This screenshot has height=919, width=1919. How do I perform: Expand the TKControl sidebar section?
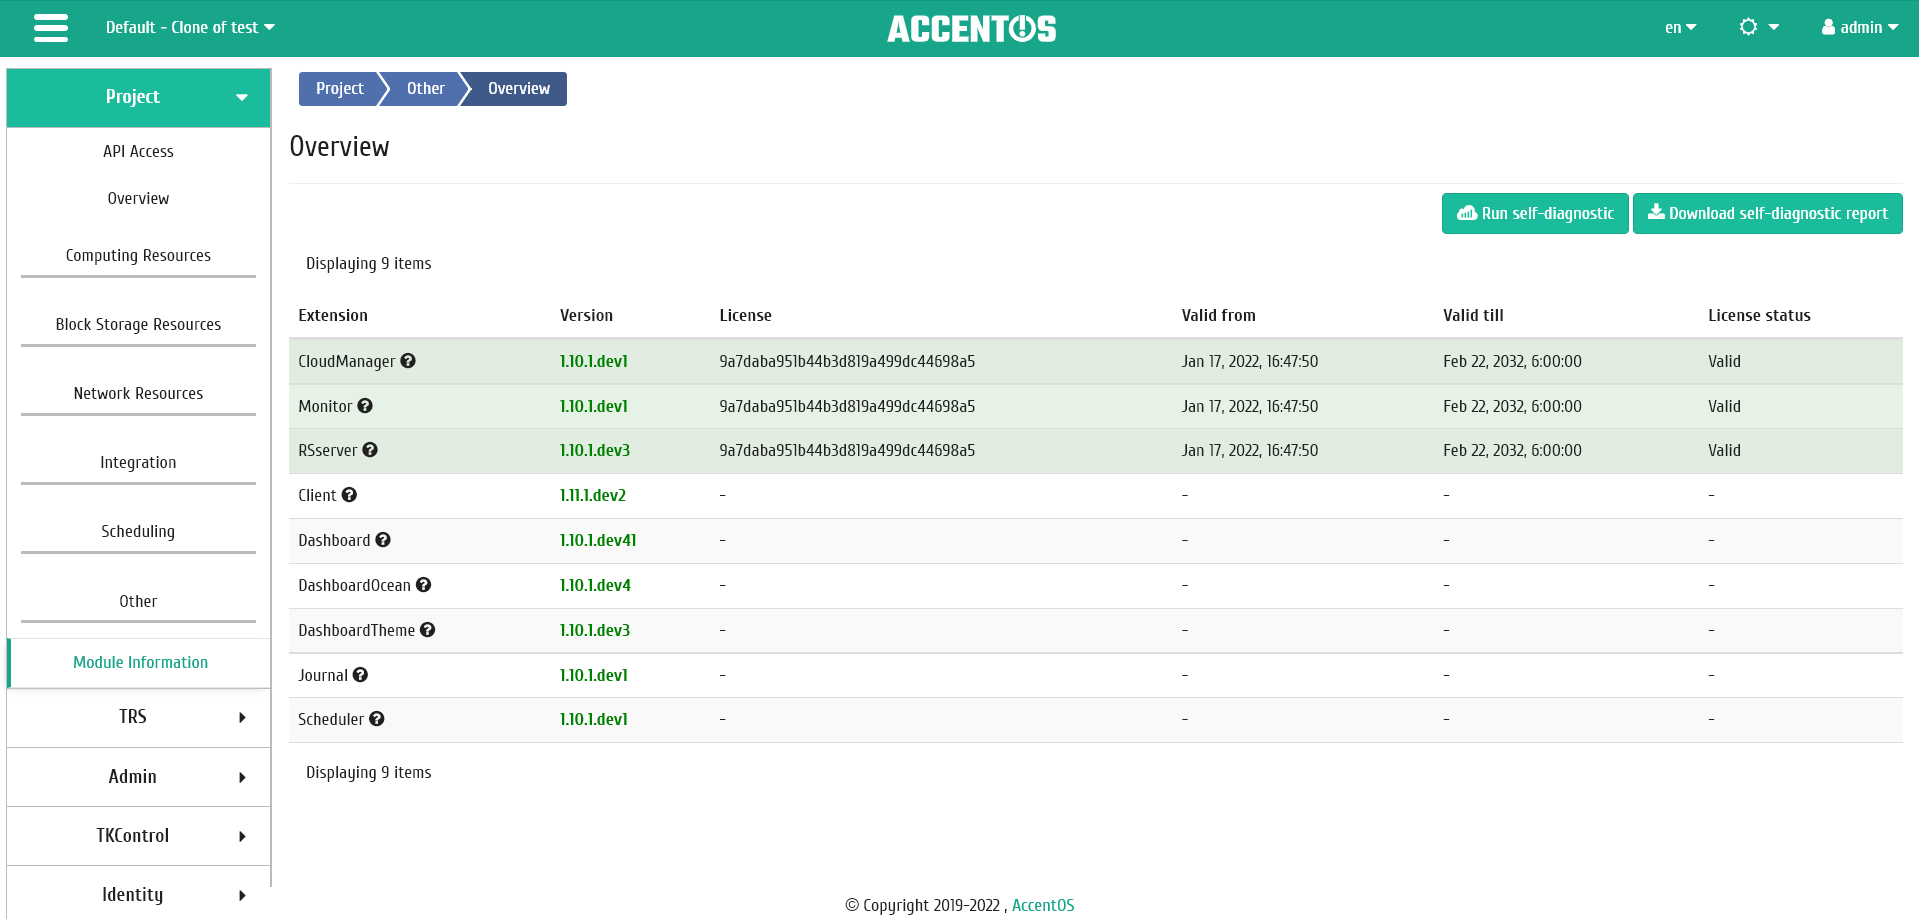[x=139, y=836]
